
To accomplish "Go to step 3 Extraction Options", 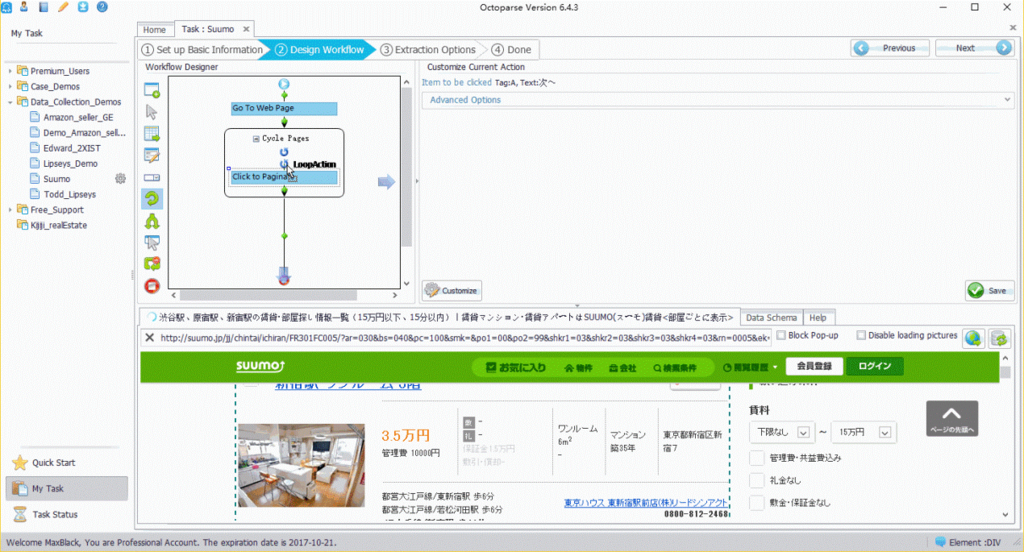I will pyautogui.click(x=428, y=50).
